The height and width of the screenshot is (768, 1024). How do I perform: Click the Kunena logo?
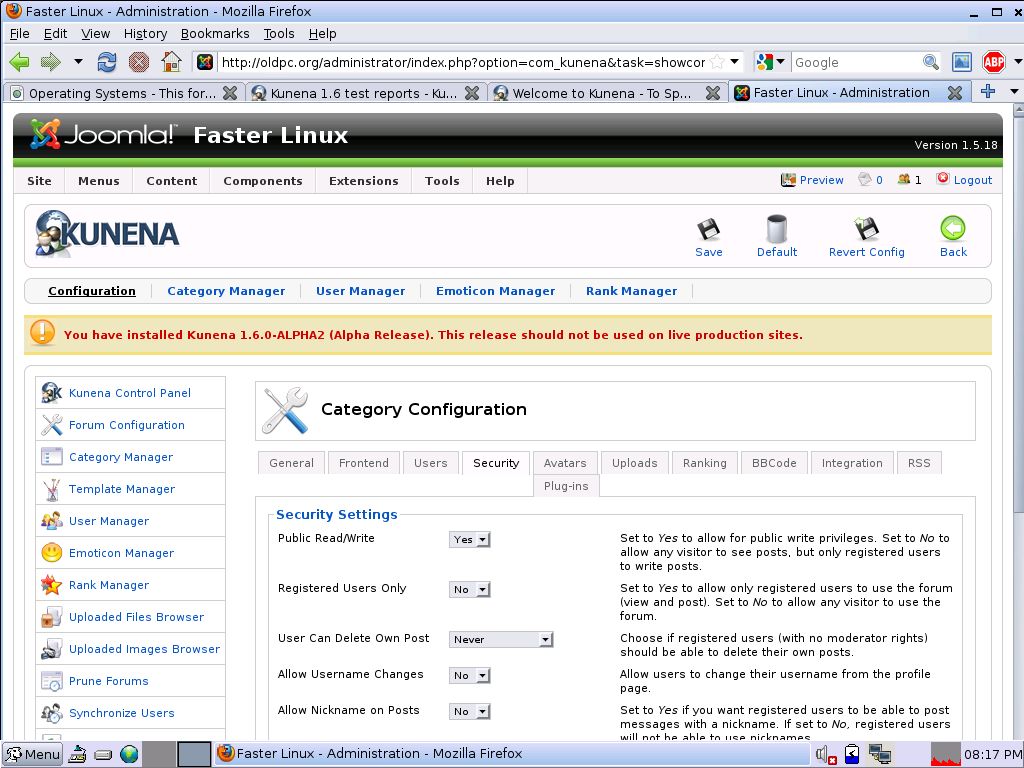[x=106, y=234]
